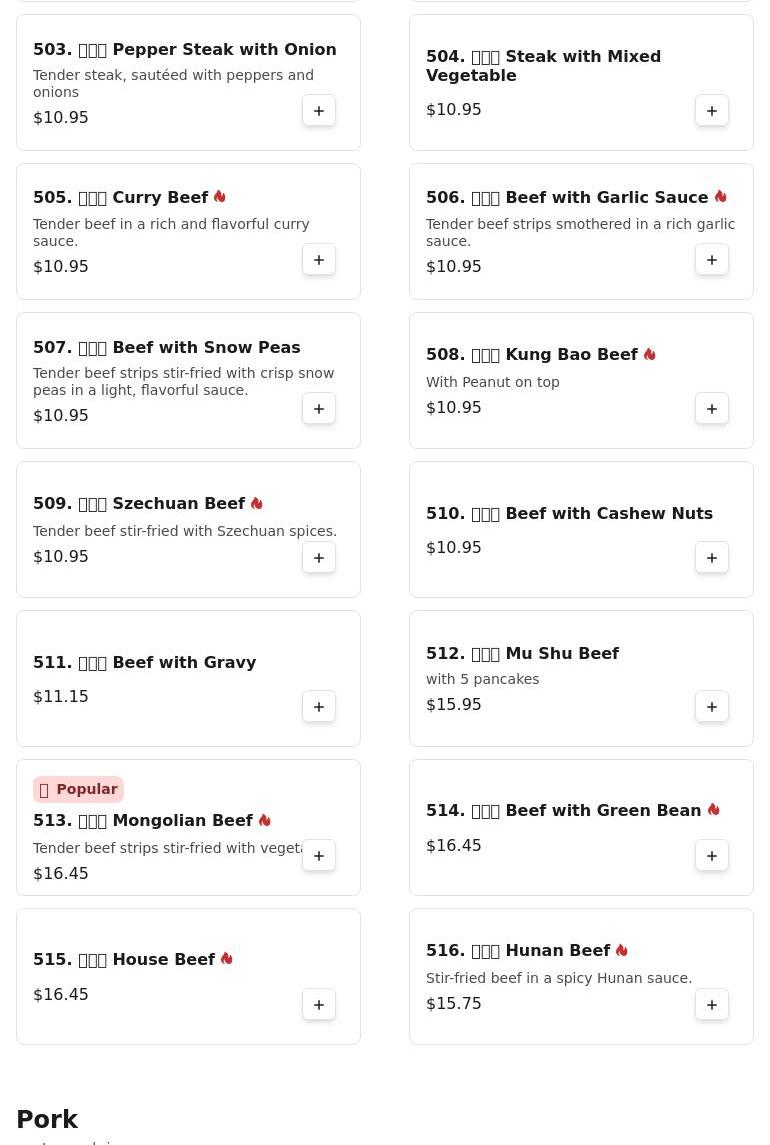Screen dimensions: 770x1145
Task: Add Pepper Steak with Onion to cart
Action: pos(319,111)
